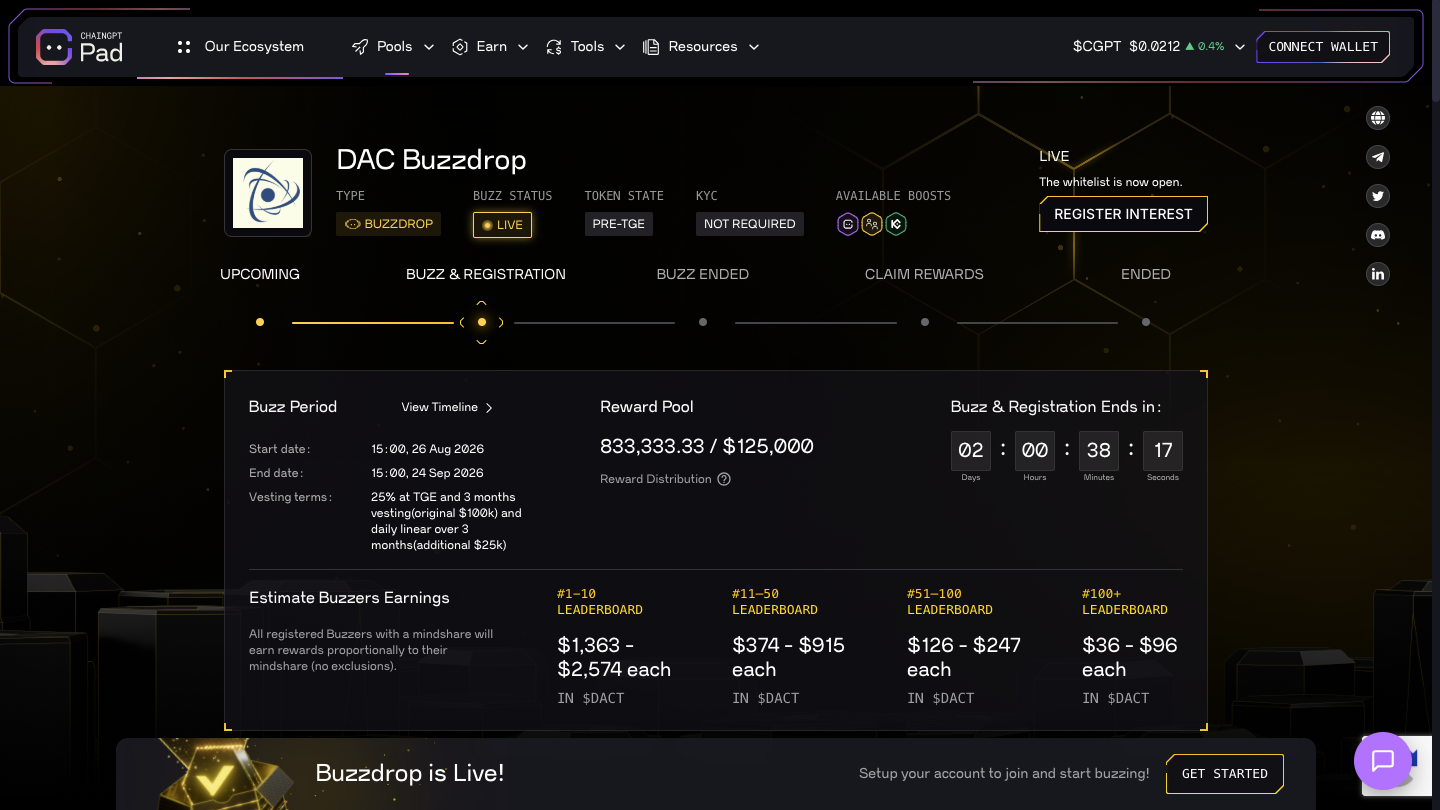Open the Telegram social link
This screenshot has width=1440, height=810.
pos(1378,157)
